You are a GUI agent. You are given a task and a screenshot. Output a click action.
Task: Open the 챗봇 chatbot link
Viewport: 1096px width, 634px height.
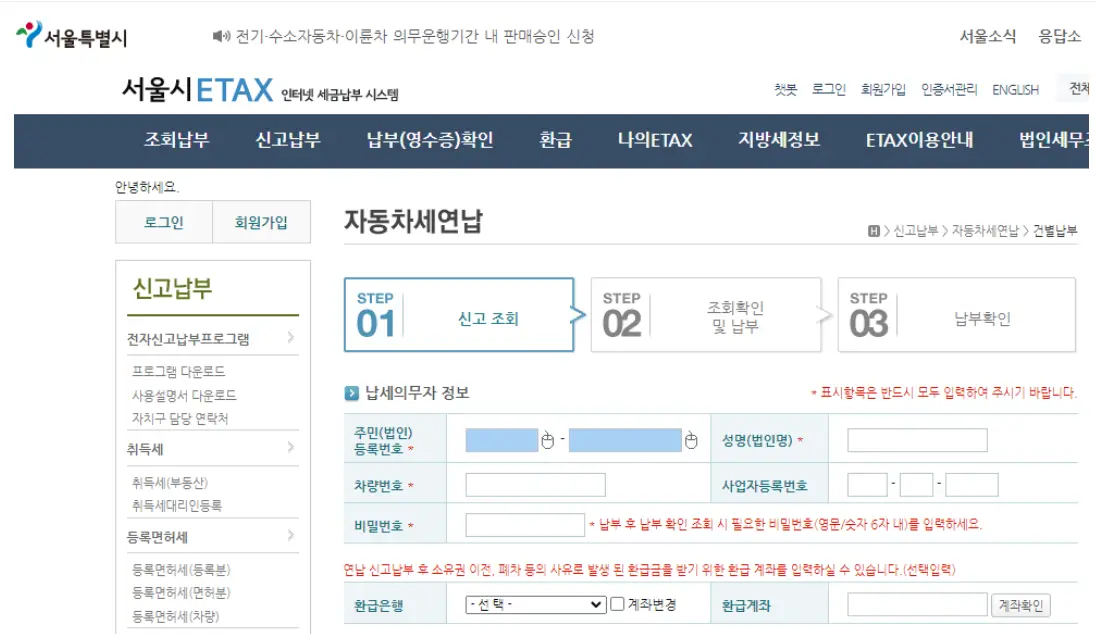786,90
